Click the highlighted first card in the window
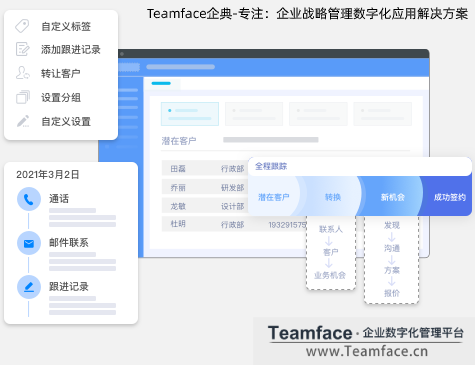 tap(190, 114)
